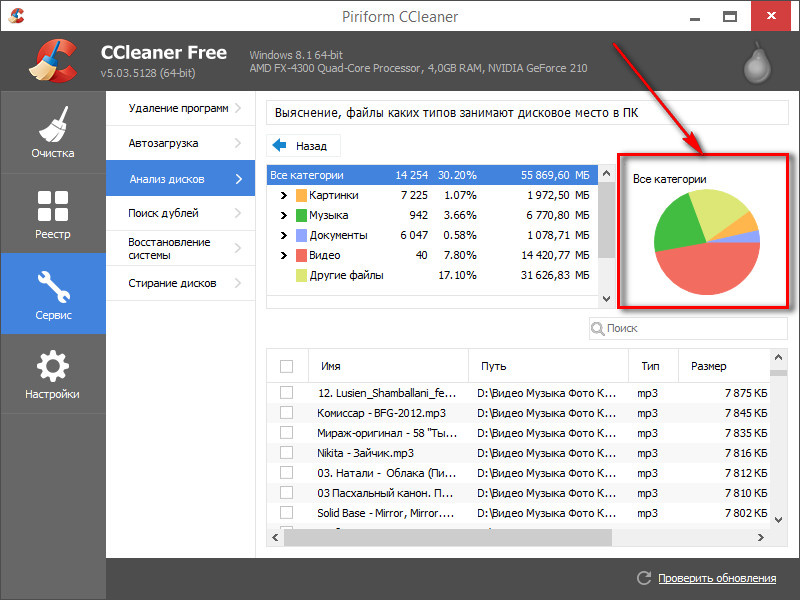Click the 6 770,80 МБ Музыка size
Image resolution: width=800 pixels, height=600 pixels.
point(558,215)
